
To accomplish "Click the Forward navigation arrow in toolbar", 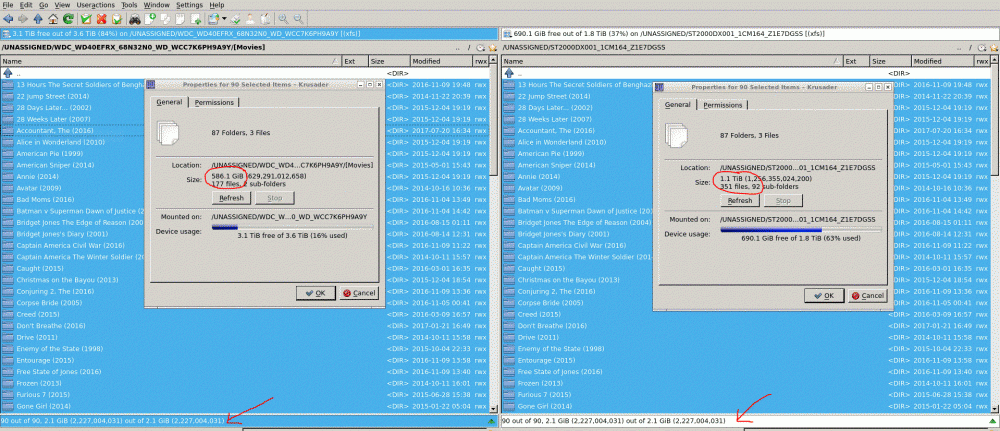I will tap(23, 18).
